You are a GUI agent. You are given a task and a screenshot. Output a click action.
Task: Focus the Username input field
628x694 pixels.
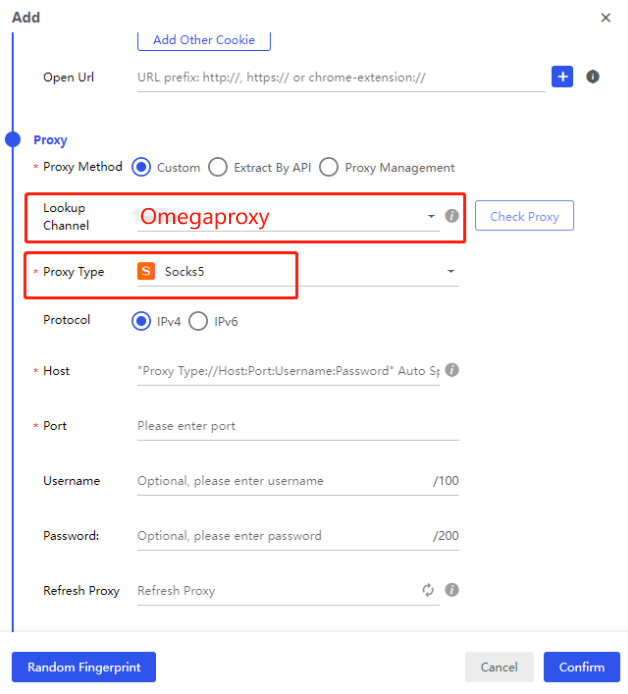(x=298, y=481)
